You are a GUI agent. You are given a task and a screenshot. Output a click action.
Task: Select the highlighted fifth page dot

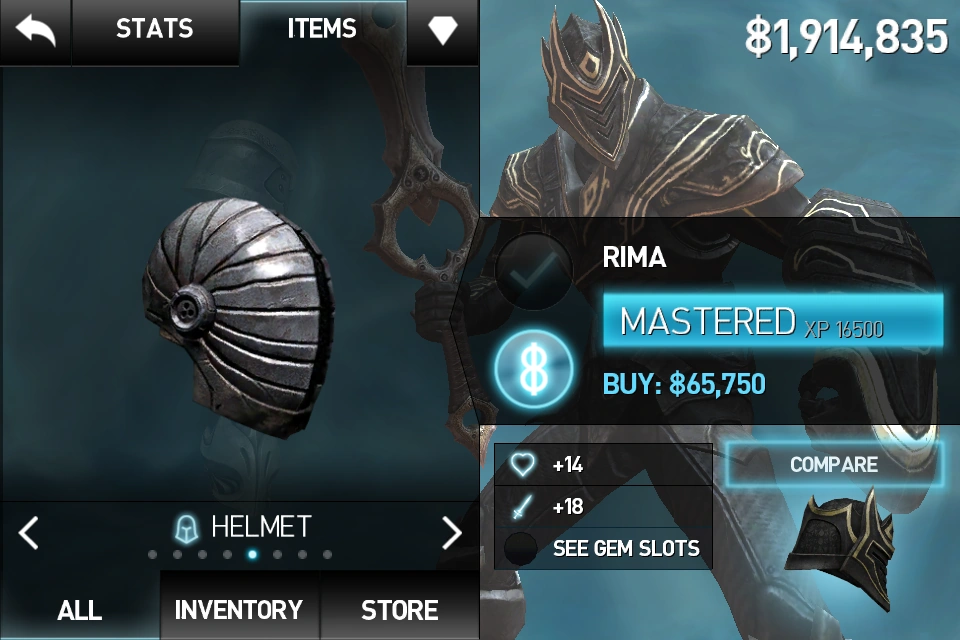pyautogui.click(x=252, y=554)
